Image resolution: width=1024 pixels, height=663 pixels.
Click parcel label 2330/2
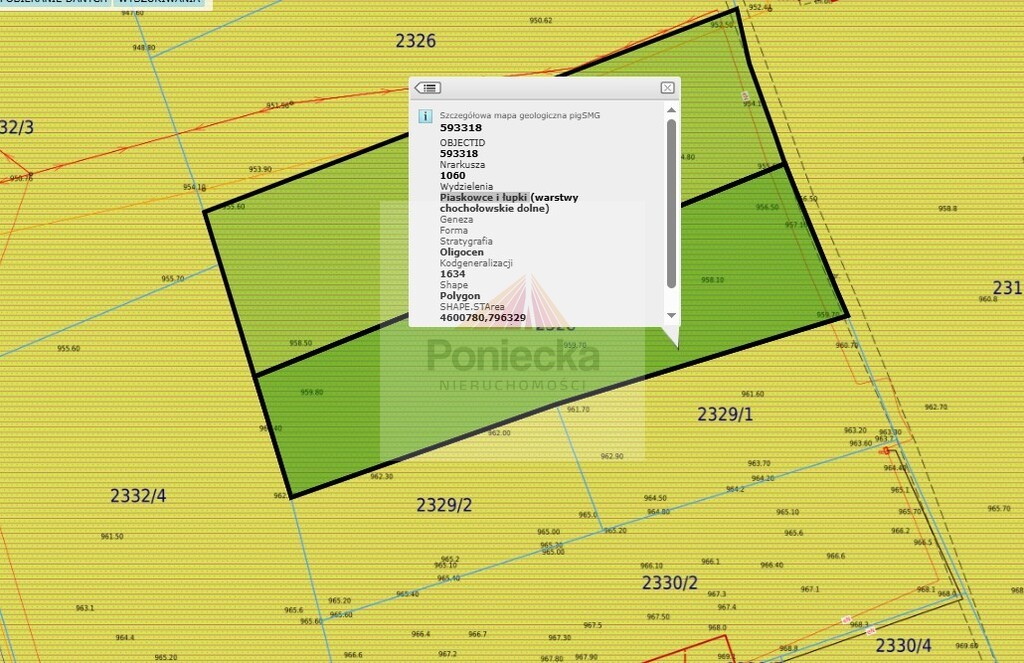click(x=670, y=583)
